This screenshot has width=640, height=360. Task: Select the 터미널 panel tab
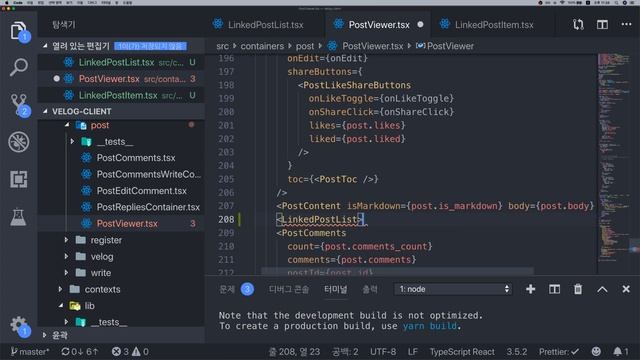tap(335, 289)
